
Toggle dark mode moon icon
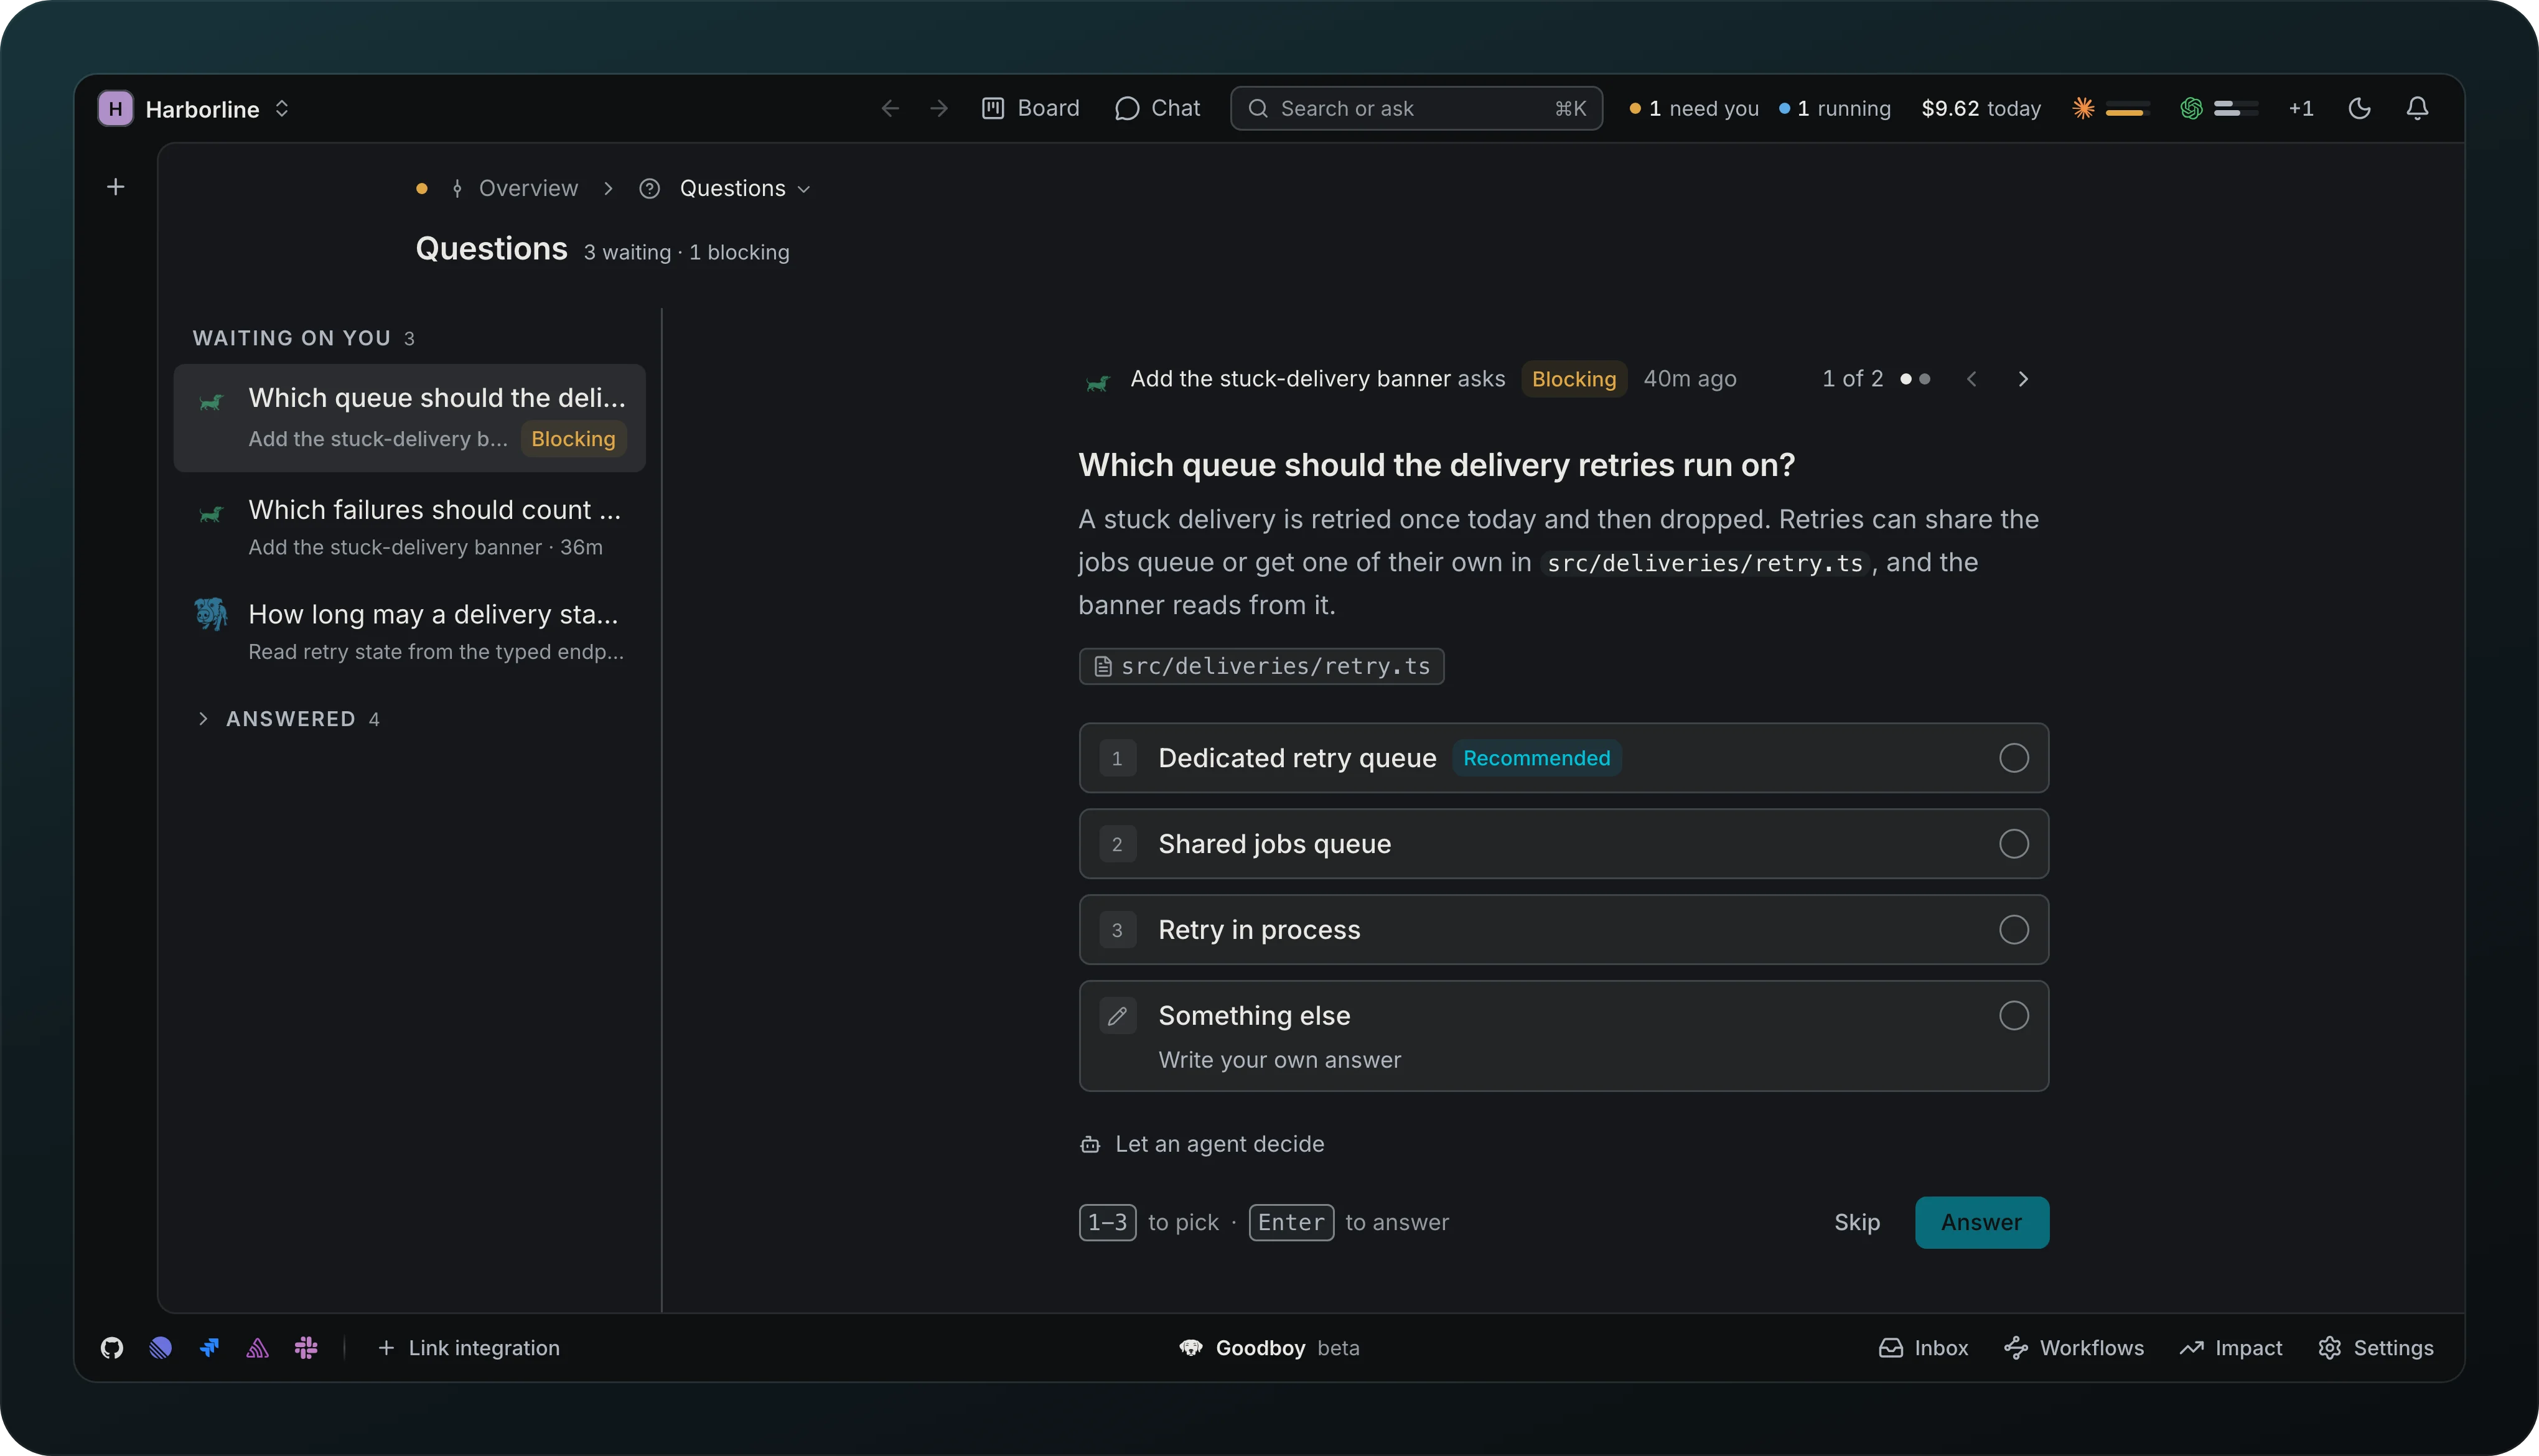tap(2360, 108)
